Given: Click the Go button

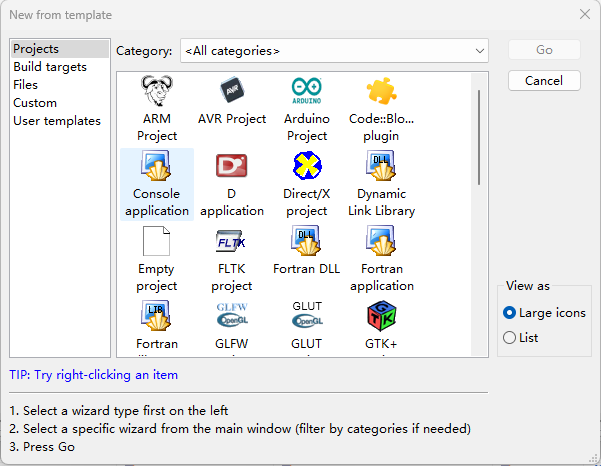Looking at the screenshot, I should [x=544, y=50].
